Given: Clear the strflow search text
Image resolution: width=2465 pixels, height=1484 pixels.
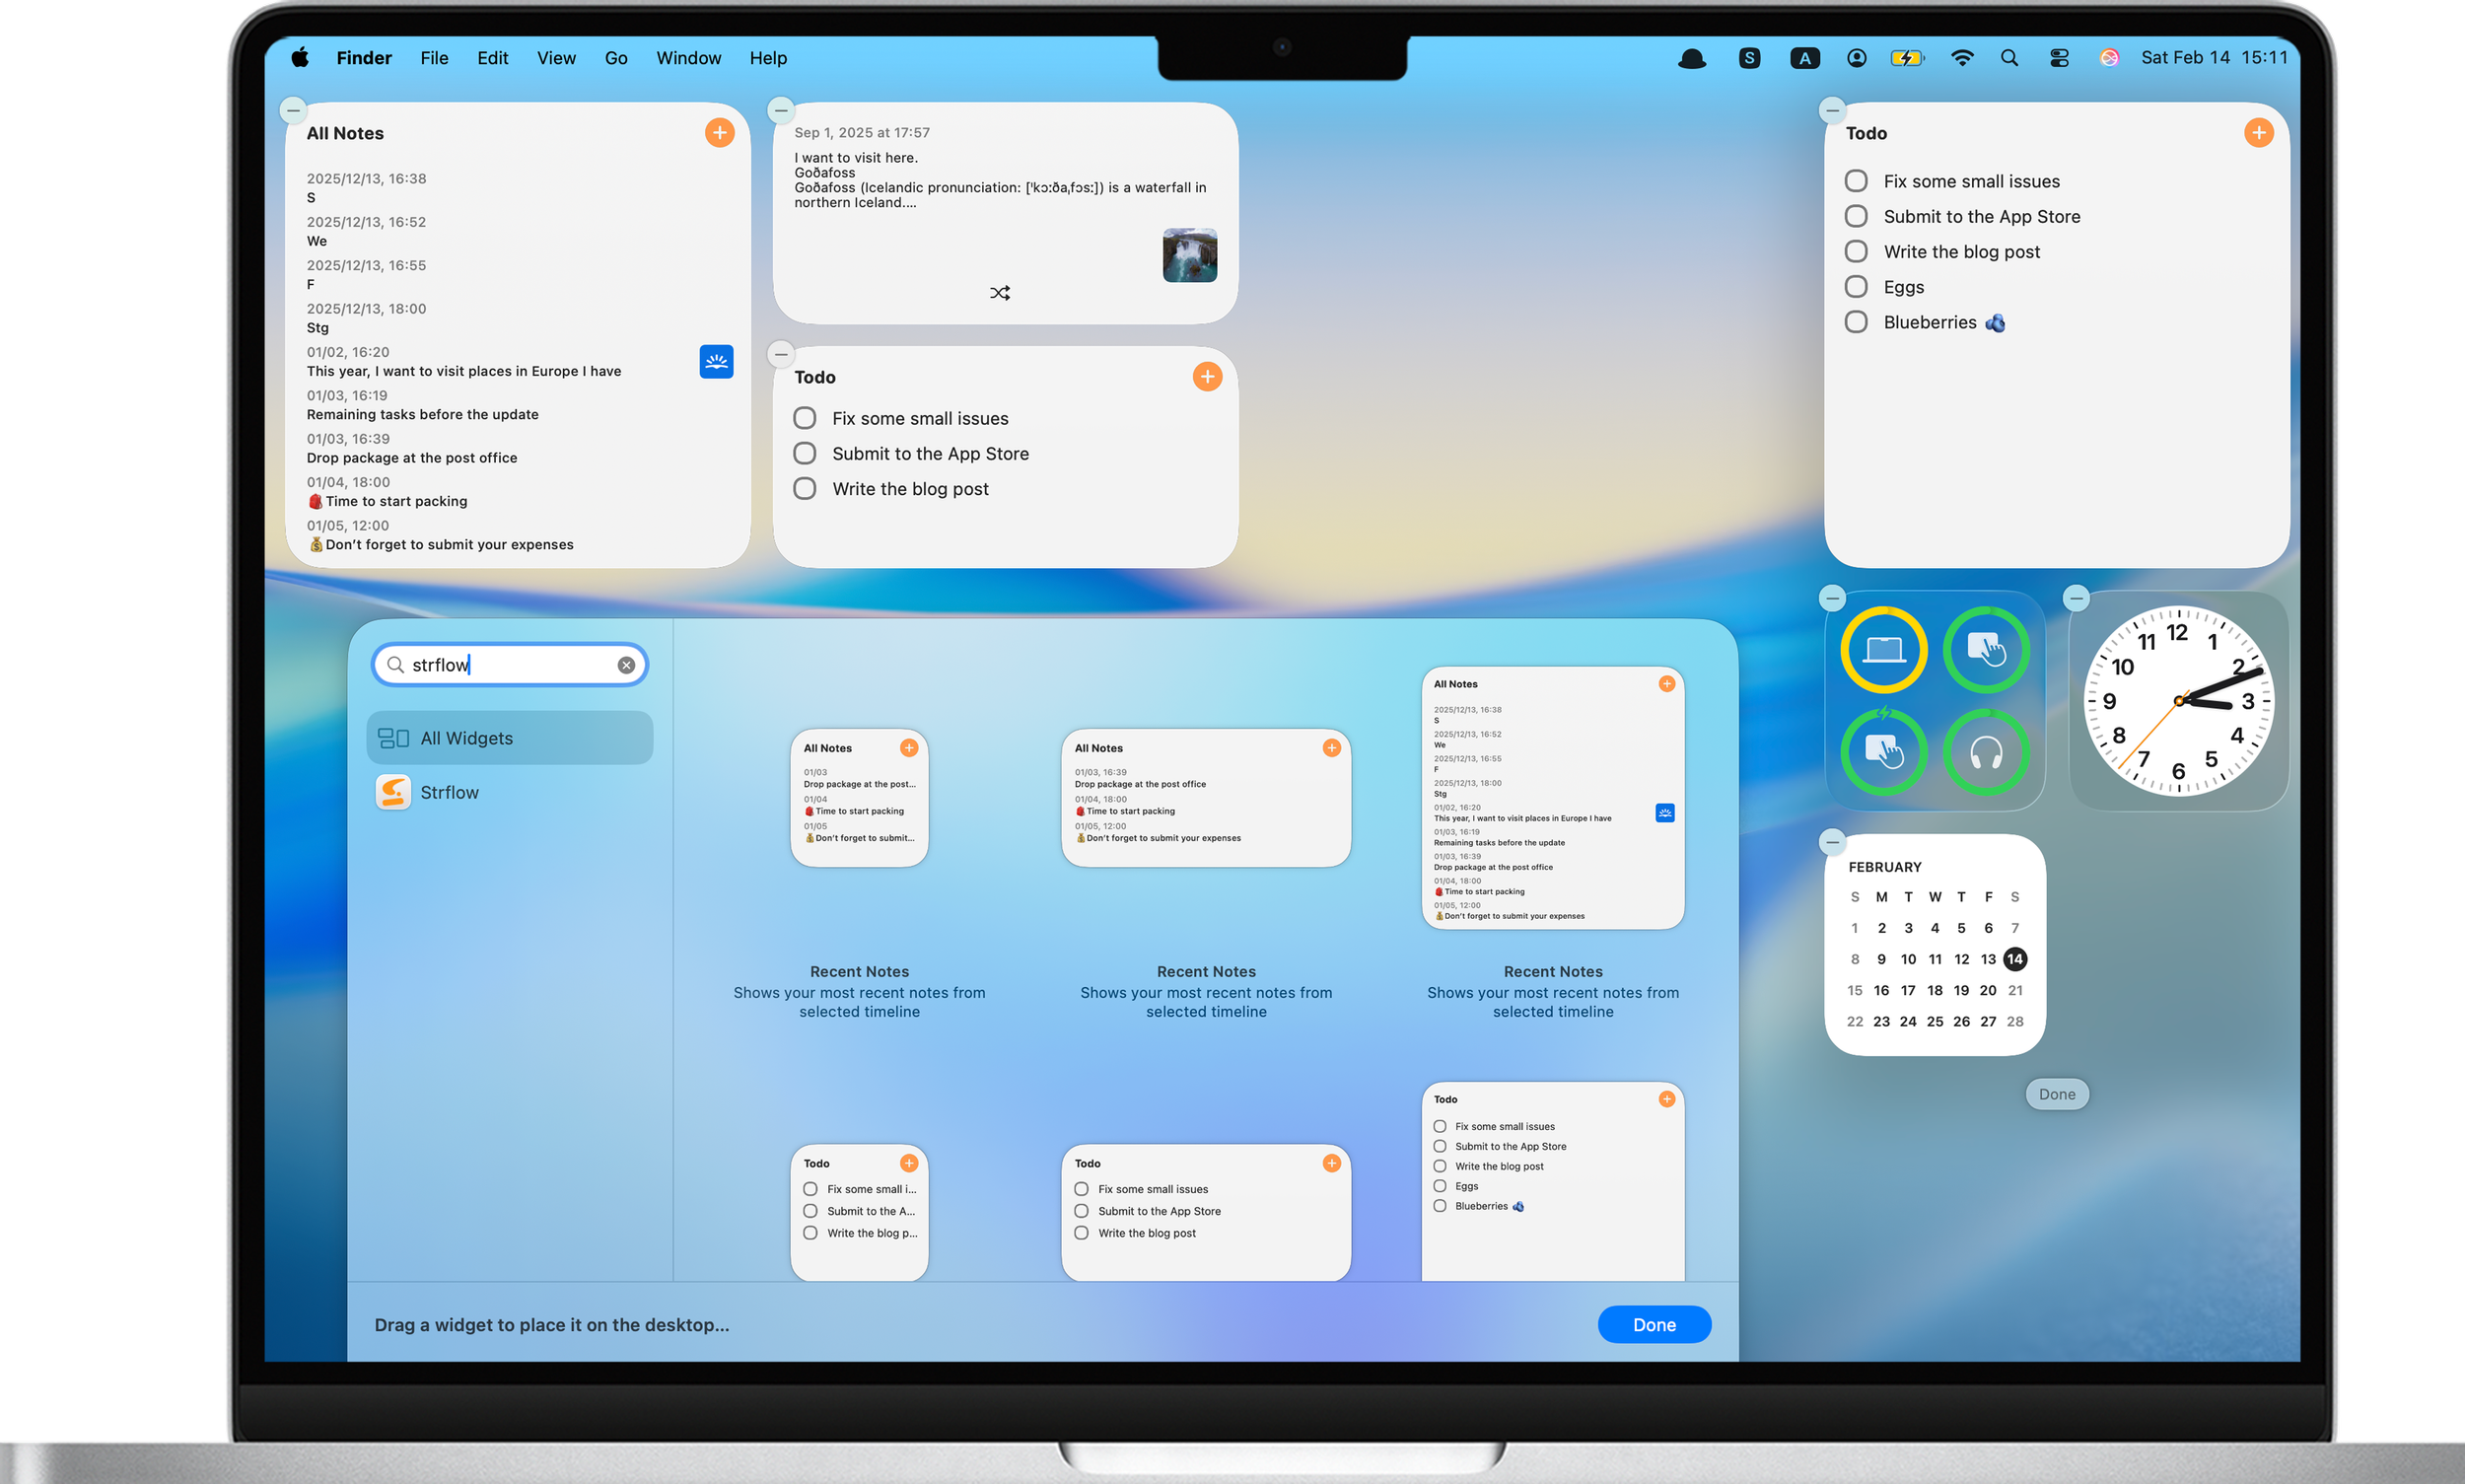Looking at the screenshot, I should coord(626,666).
